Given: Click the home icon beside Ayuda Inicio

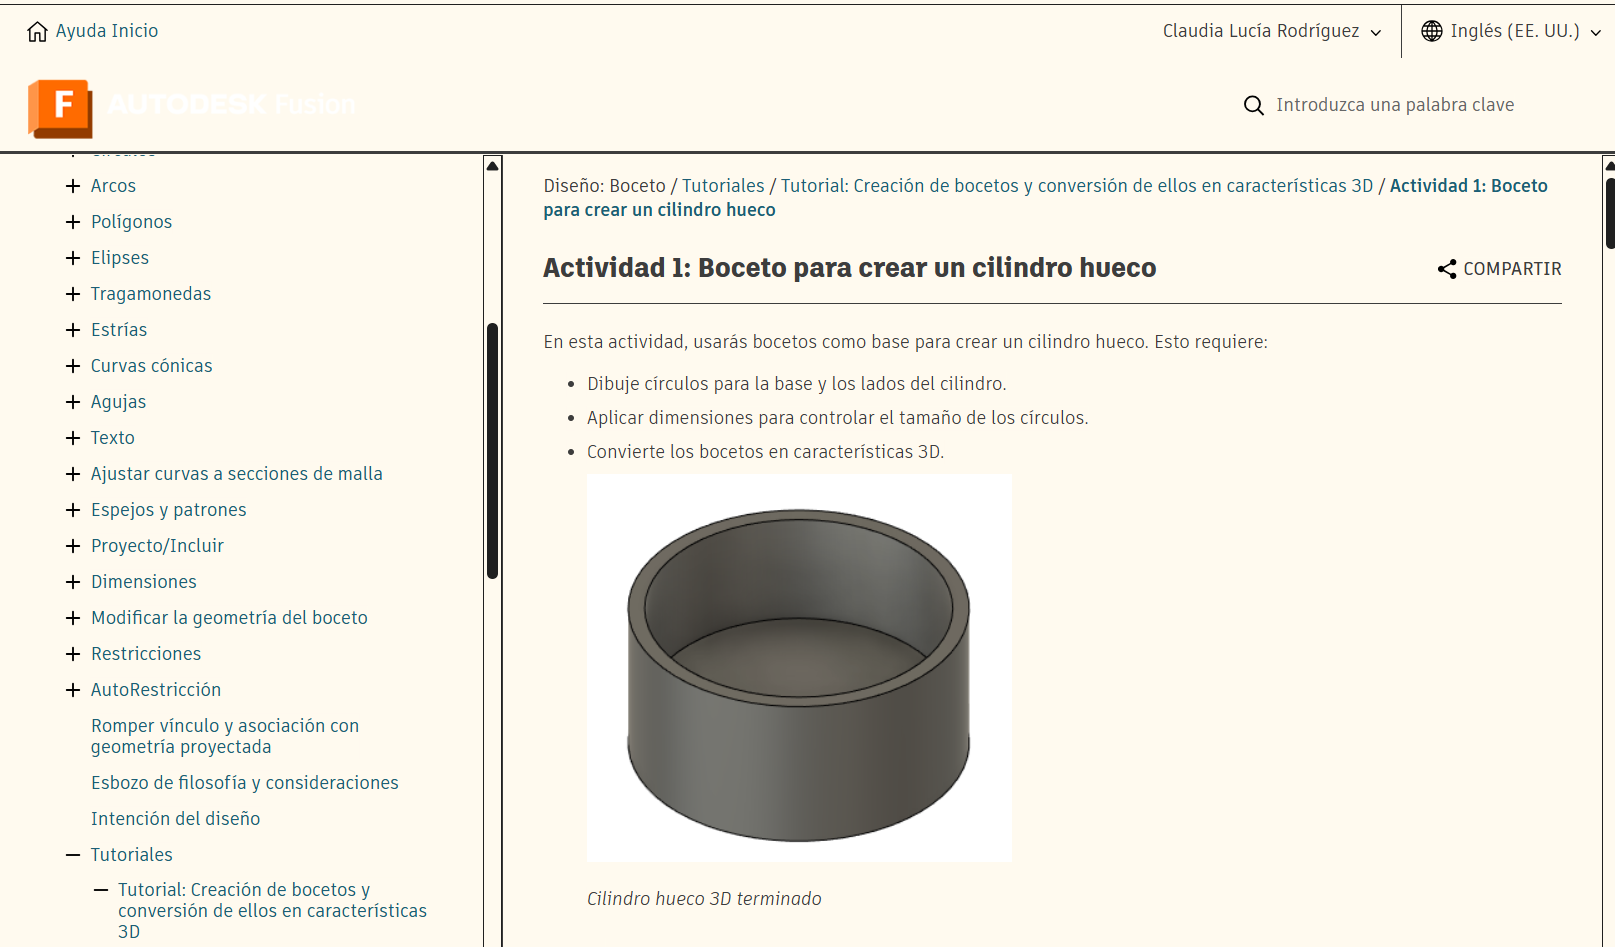Looking at the screenshot, I should 37,32.
